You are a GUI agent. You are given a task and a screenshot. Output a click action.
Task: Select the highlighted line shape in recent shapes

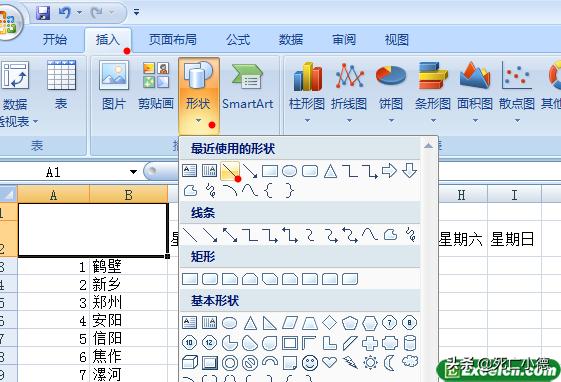[230, 171]
